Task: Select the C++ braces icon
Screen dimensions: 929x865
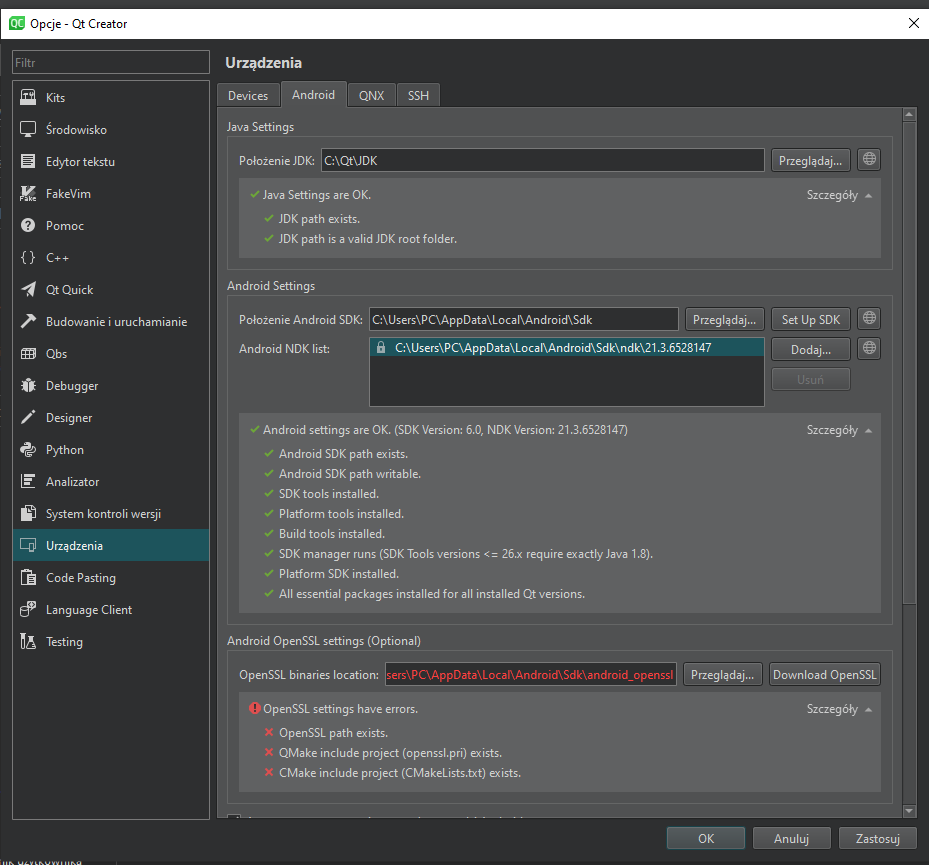Action: point(28,257)
